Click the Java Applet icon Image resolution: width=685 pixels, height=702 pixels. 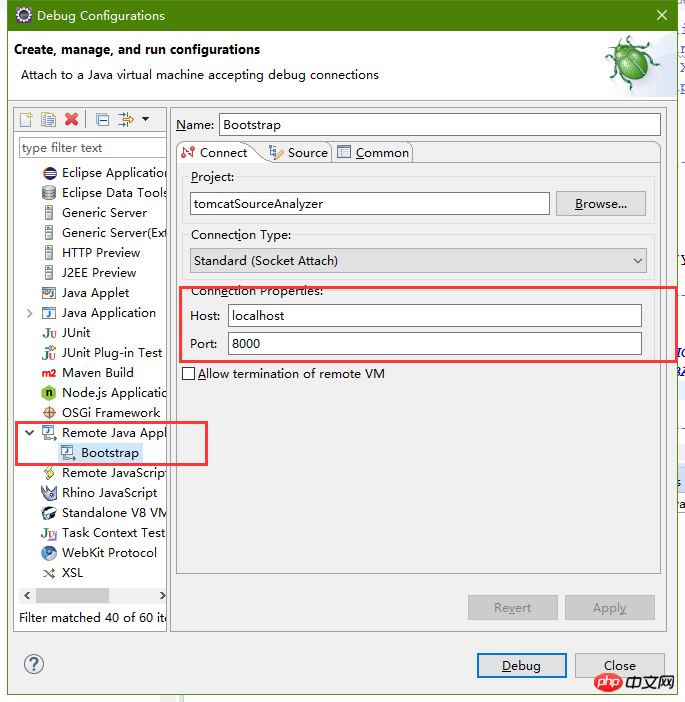click(x=49, y=293)
